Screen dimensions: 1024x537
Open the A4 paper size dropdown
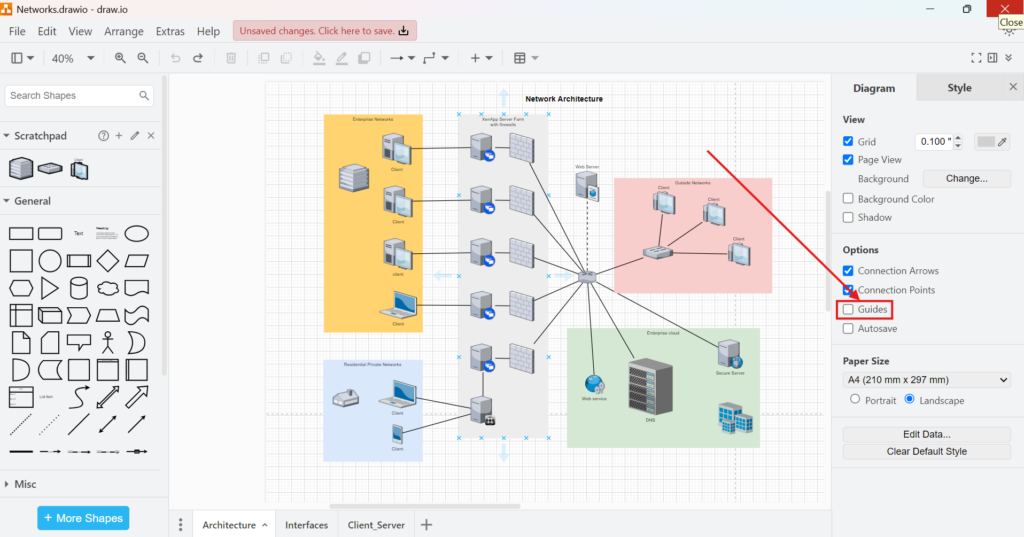click(x=926, y=380)
